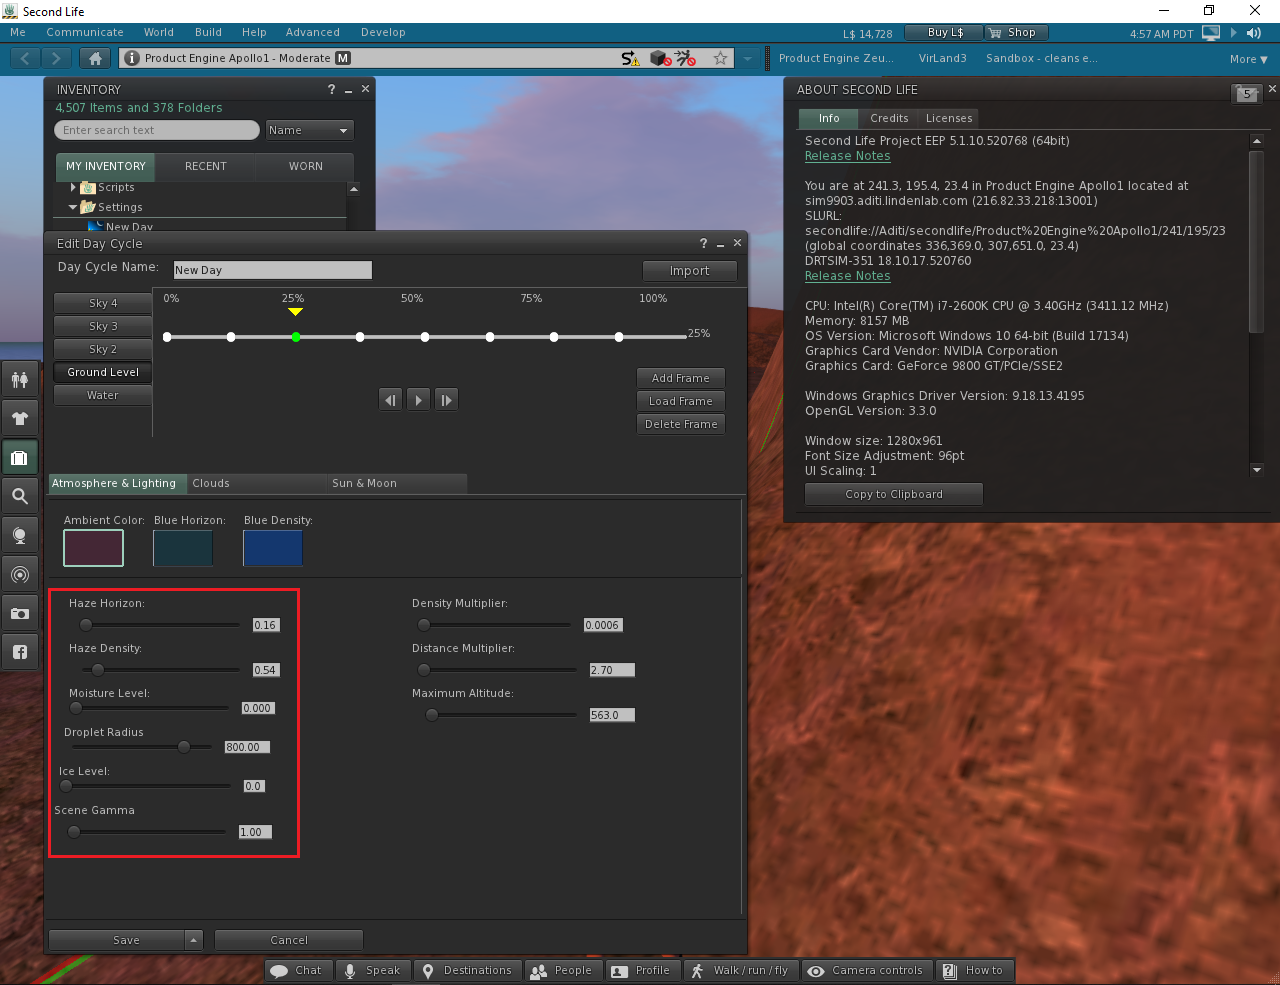Image resolution: width=1280 pixels, height=985 pixels.
Task: Favorite this location with the star icon
Action: [x=720, y=58]
